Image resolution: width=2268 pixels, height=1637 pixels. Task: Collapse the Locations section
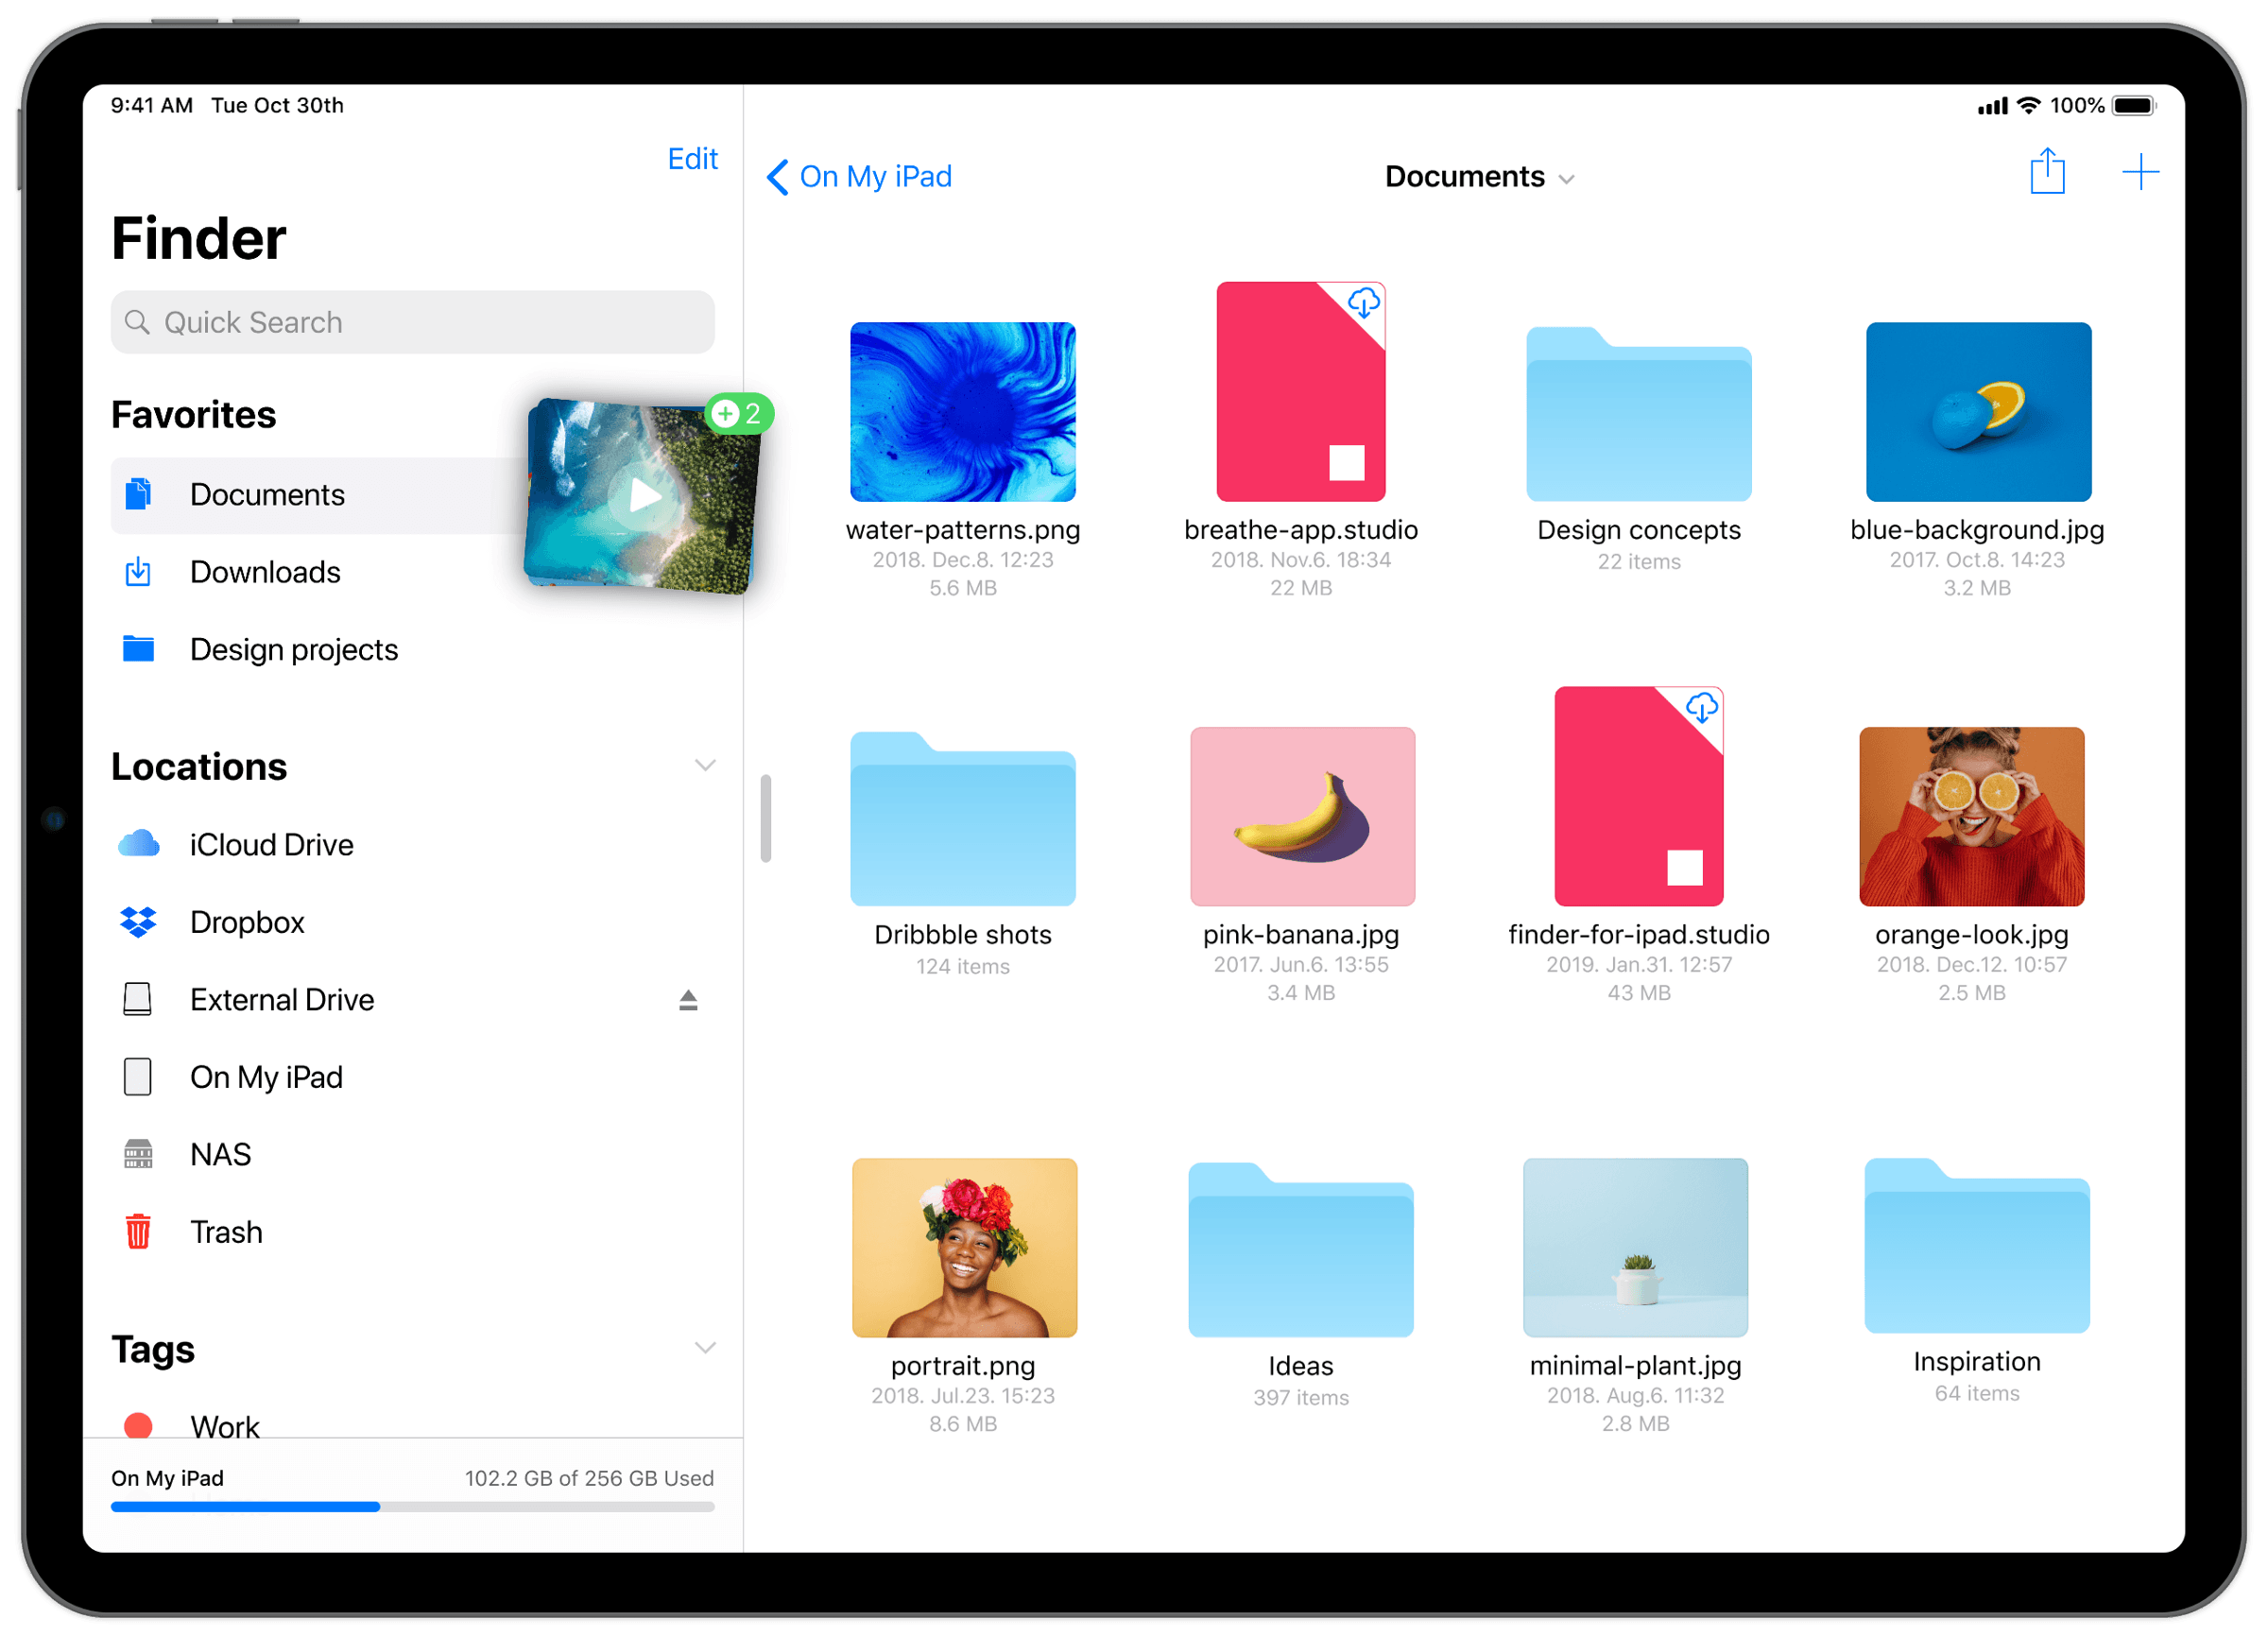point(705,766)
